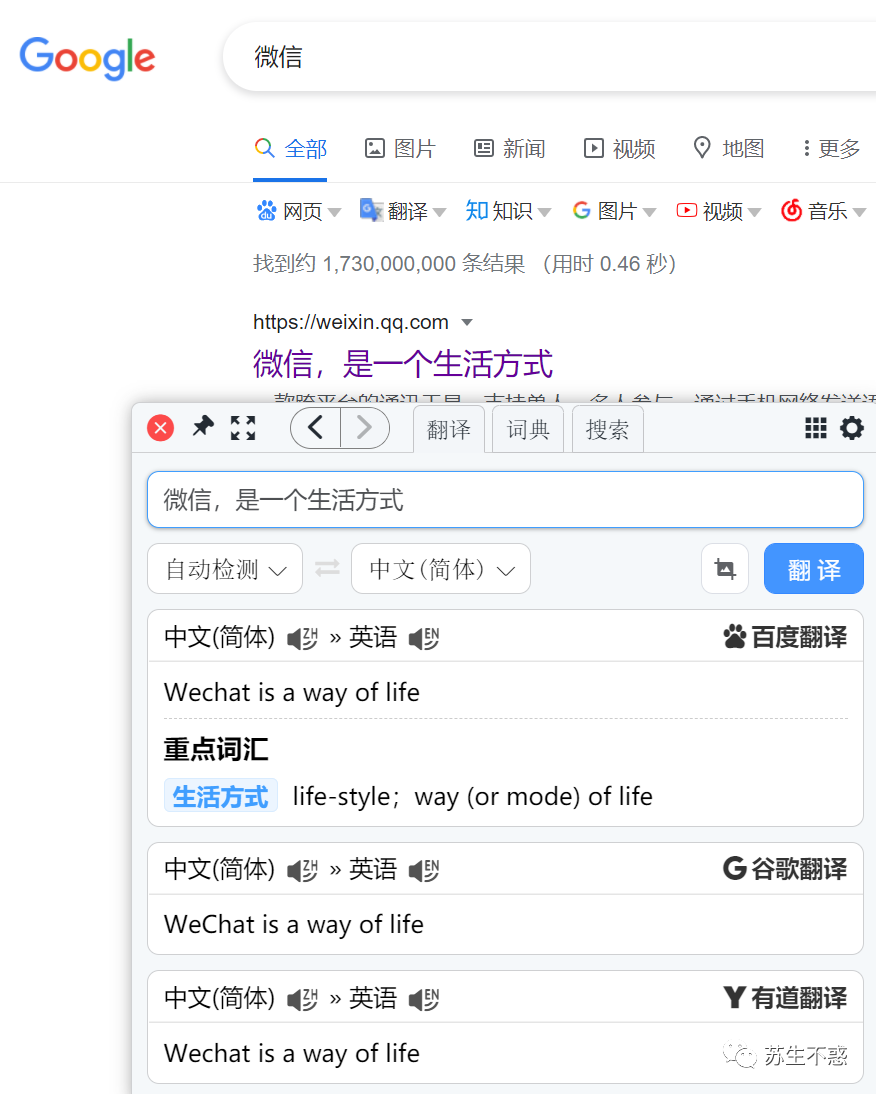Screen dimensions: 876x1094
Task: Open the 微信，是一个生活方式 result link
Action: pyautogui.click(x=402, y=364)
